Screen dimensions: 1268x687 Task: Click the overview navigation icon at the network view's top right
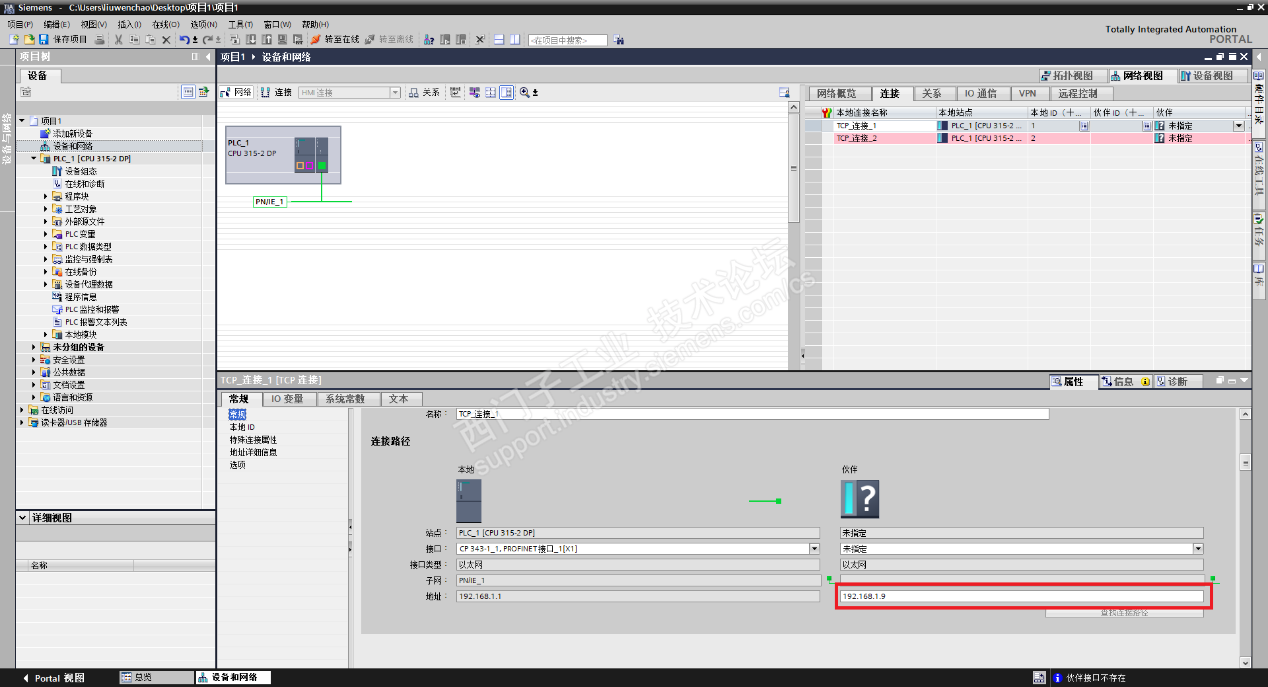[785, 92]
